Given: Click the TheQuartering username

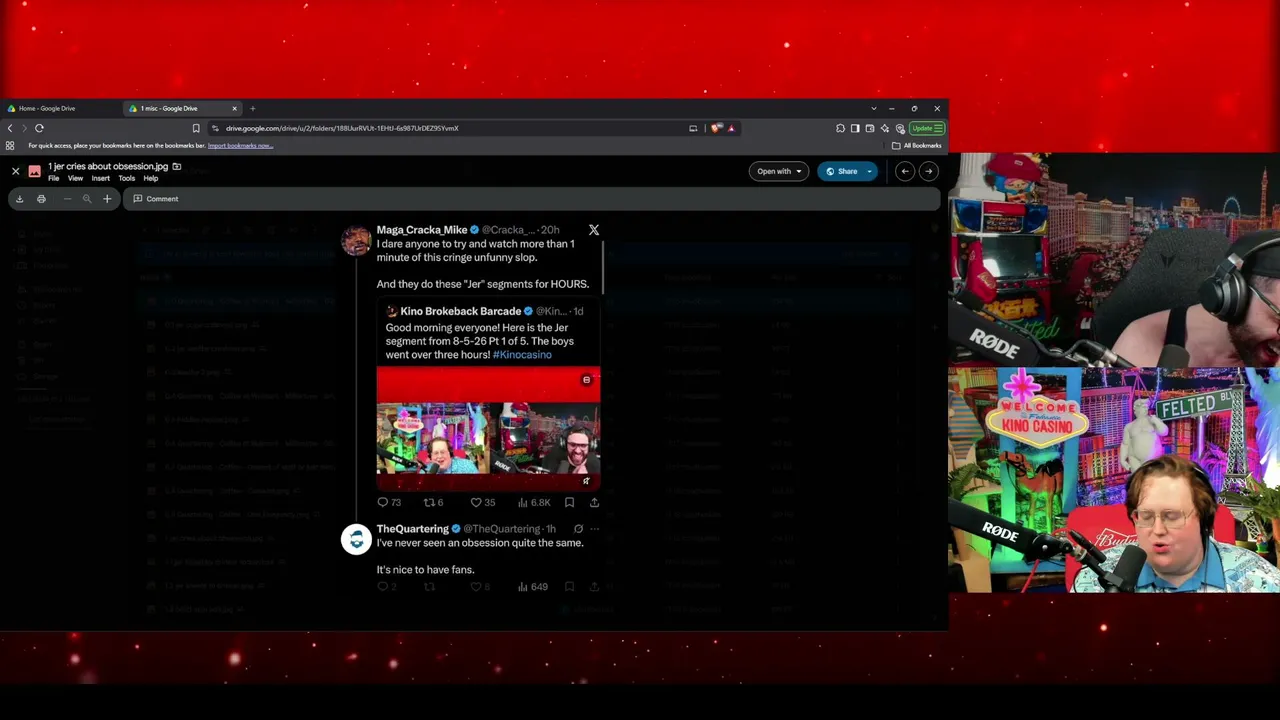Looking at the screenshot, I should click(413, 529).
